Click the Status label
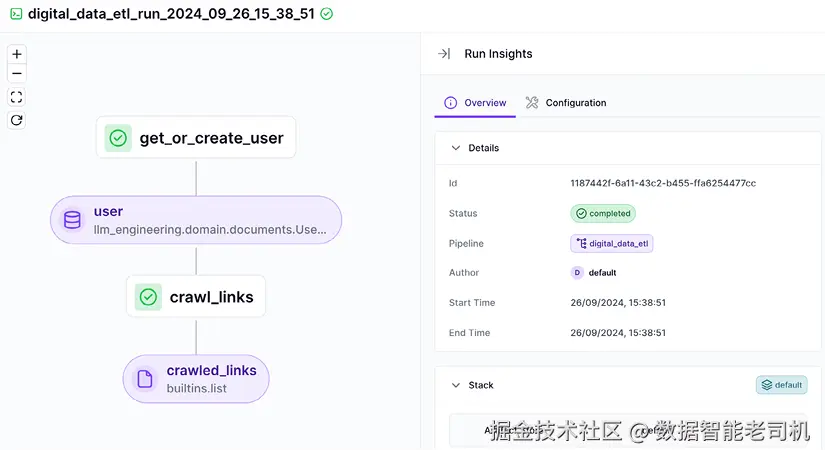 tap(463, 213)
